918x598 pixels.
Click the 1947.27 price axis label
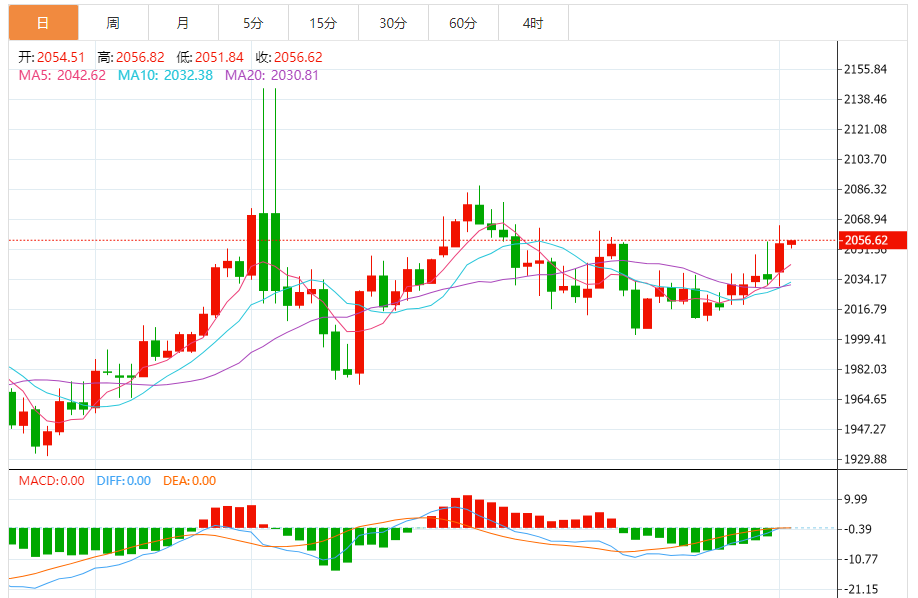tap(865, 429)
